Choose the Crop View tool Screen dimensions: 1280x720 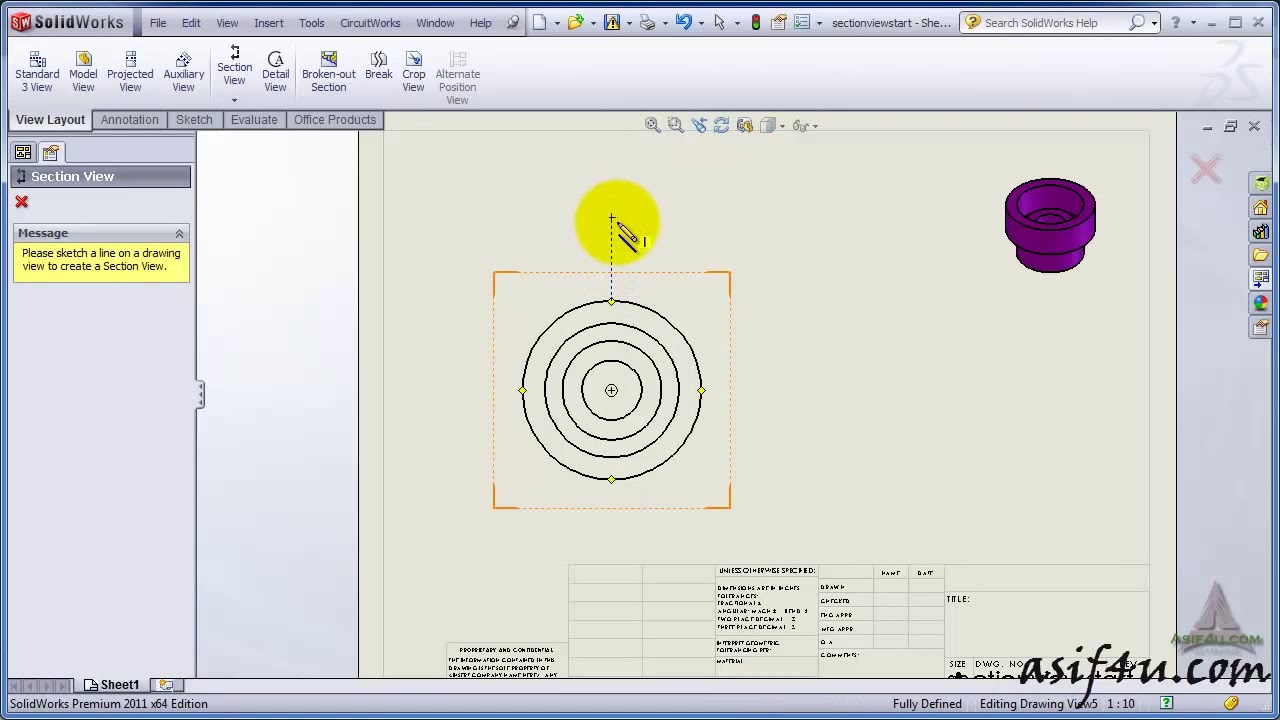(413, 72)
